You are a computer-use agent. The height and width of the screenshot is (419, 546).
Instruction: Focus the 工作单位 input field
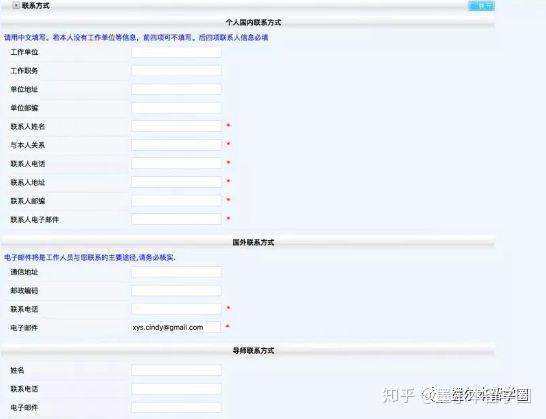click(176, 52)
